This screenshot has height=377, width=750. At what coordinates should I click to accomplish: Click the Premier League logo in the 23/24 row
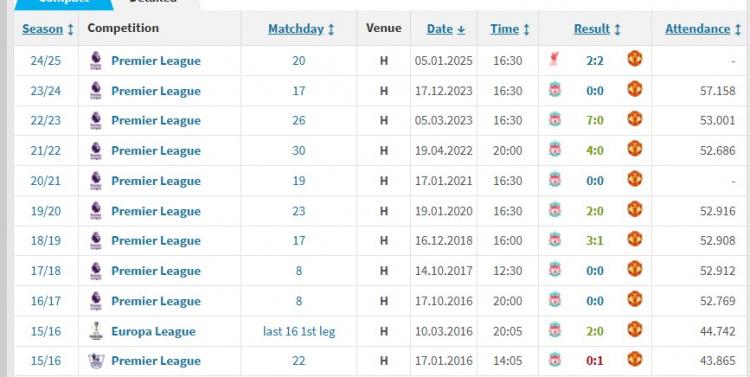pyautogui.click(x=96, y=90)
